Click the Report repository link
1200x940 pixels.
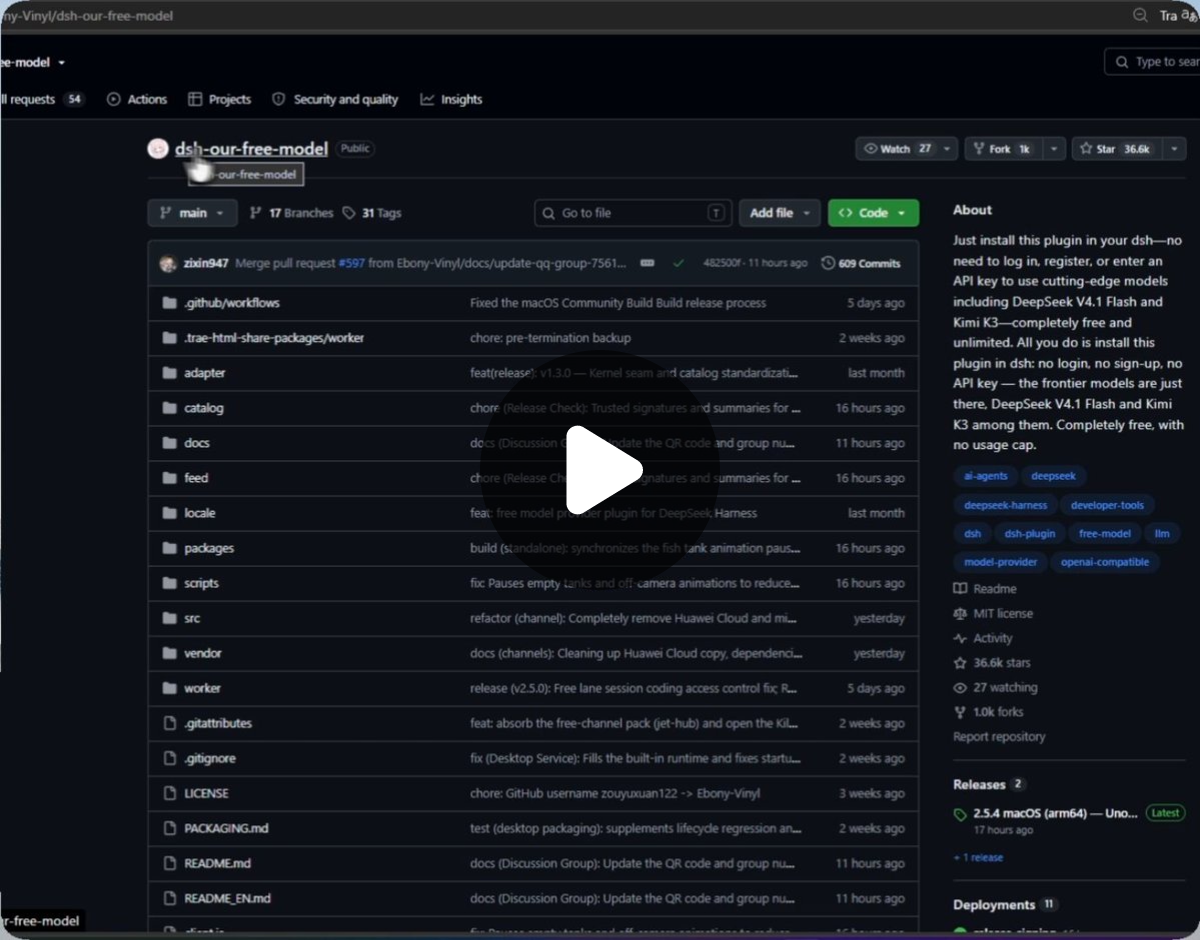tap(999, 736)
